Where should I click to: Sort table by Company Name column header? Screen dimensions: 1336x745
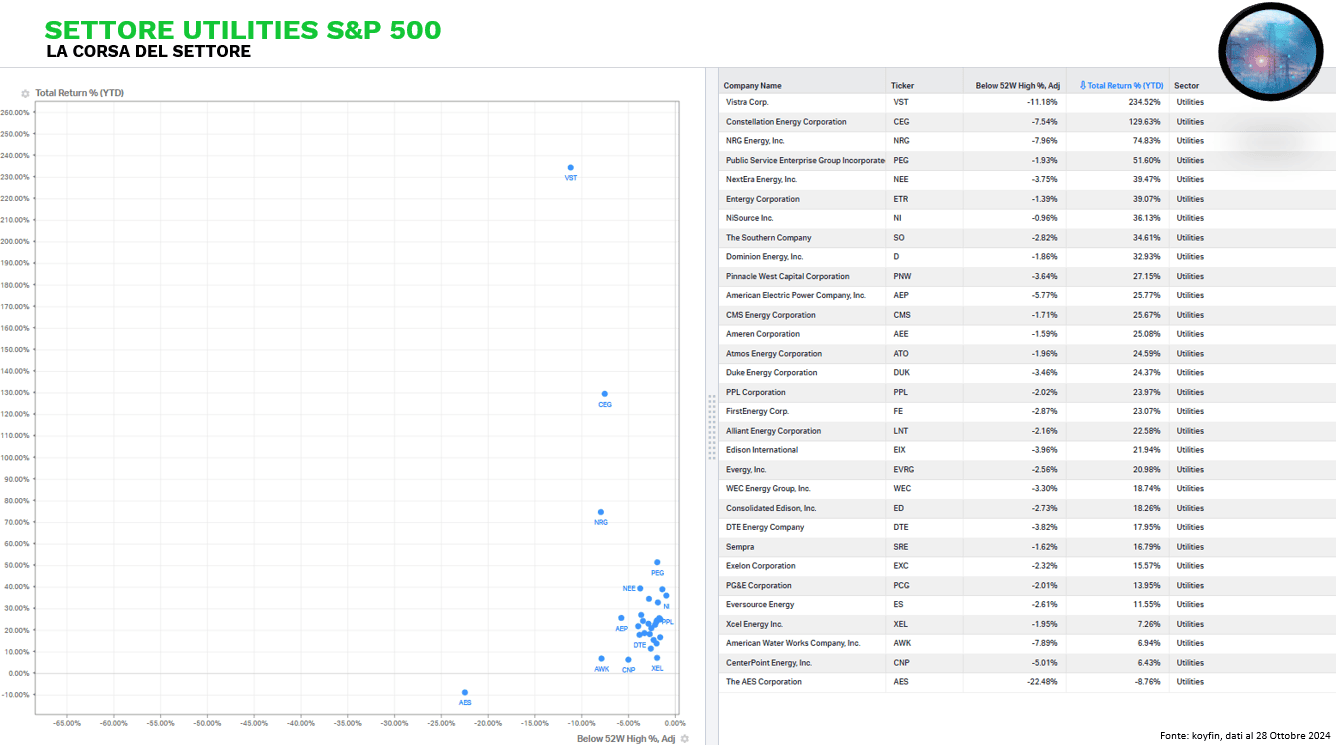coord(753,86)
